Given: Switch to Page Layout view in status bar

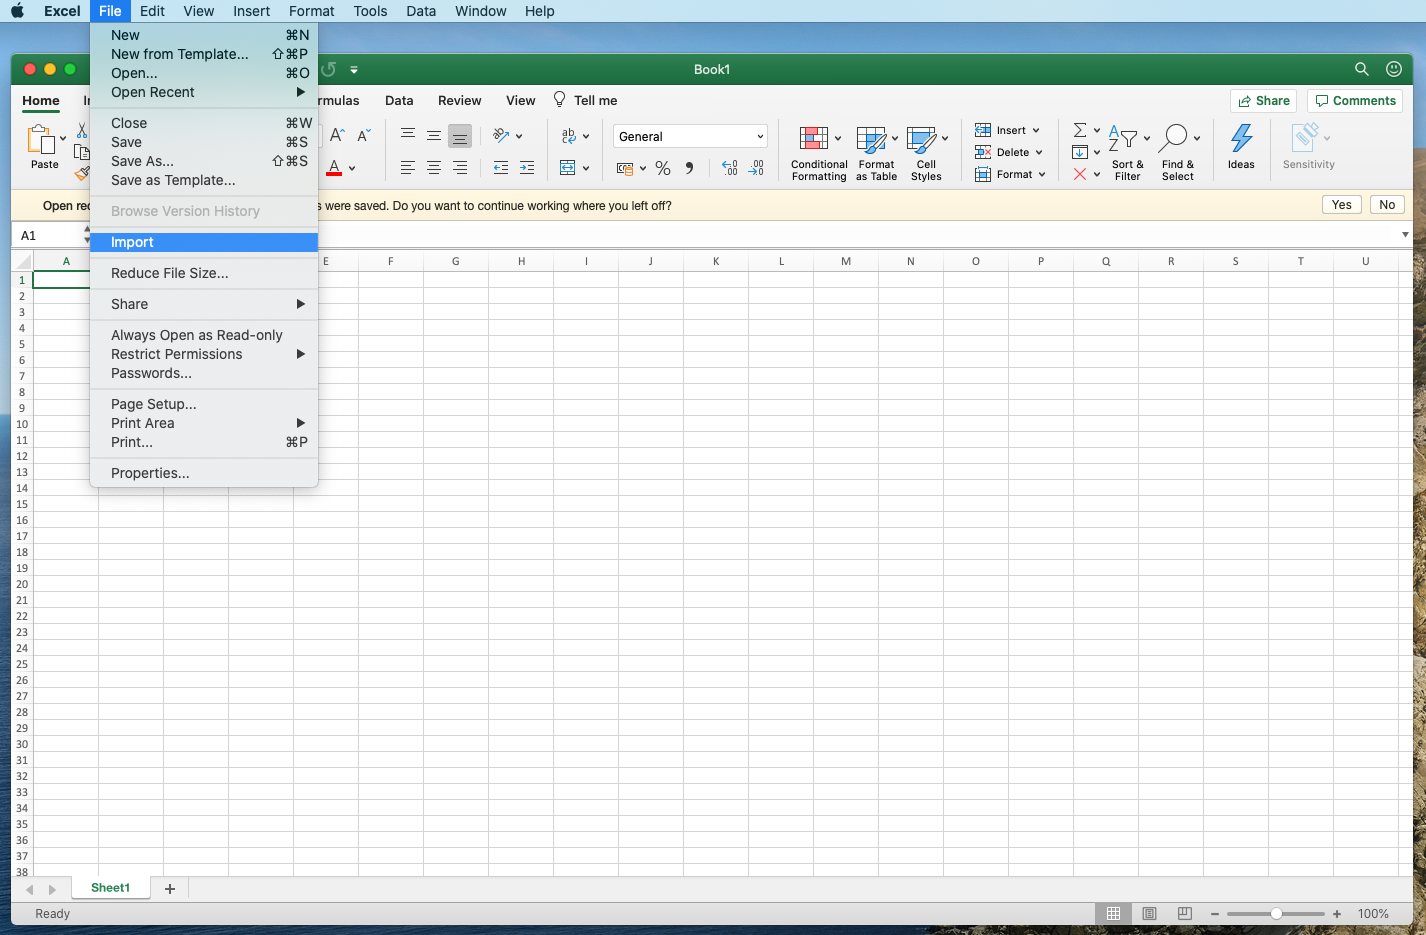Looking at the screenshot, I should click(x=1149, y=914).
